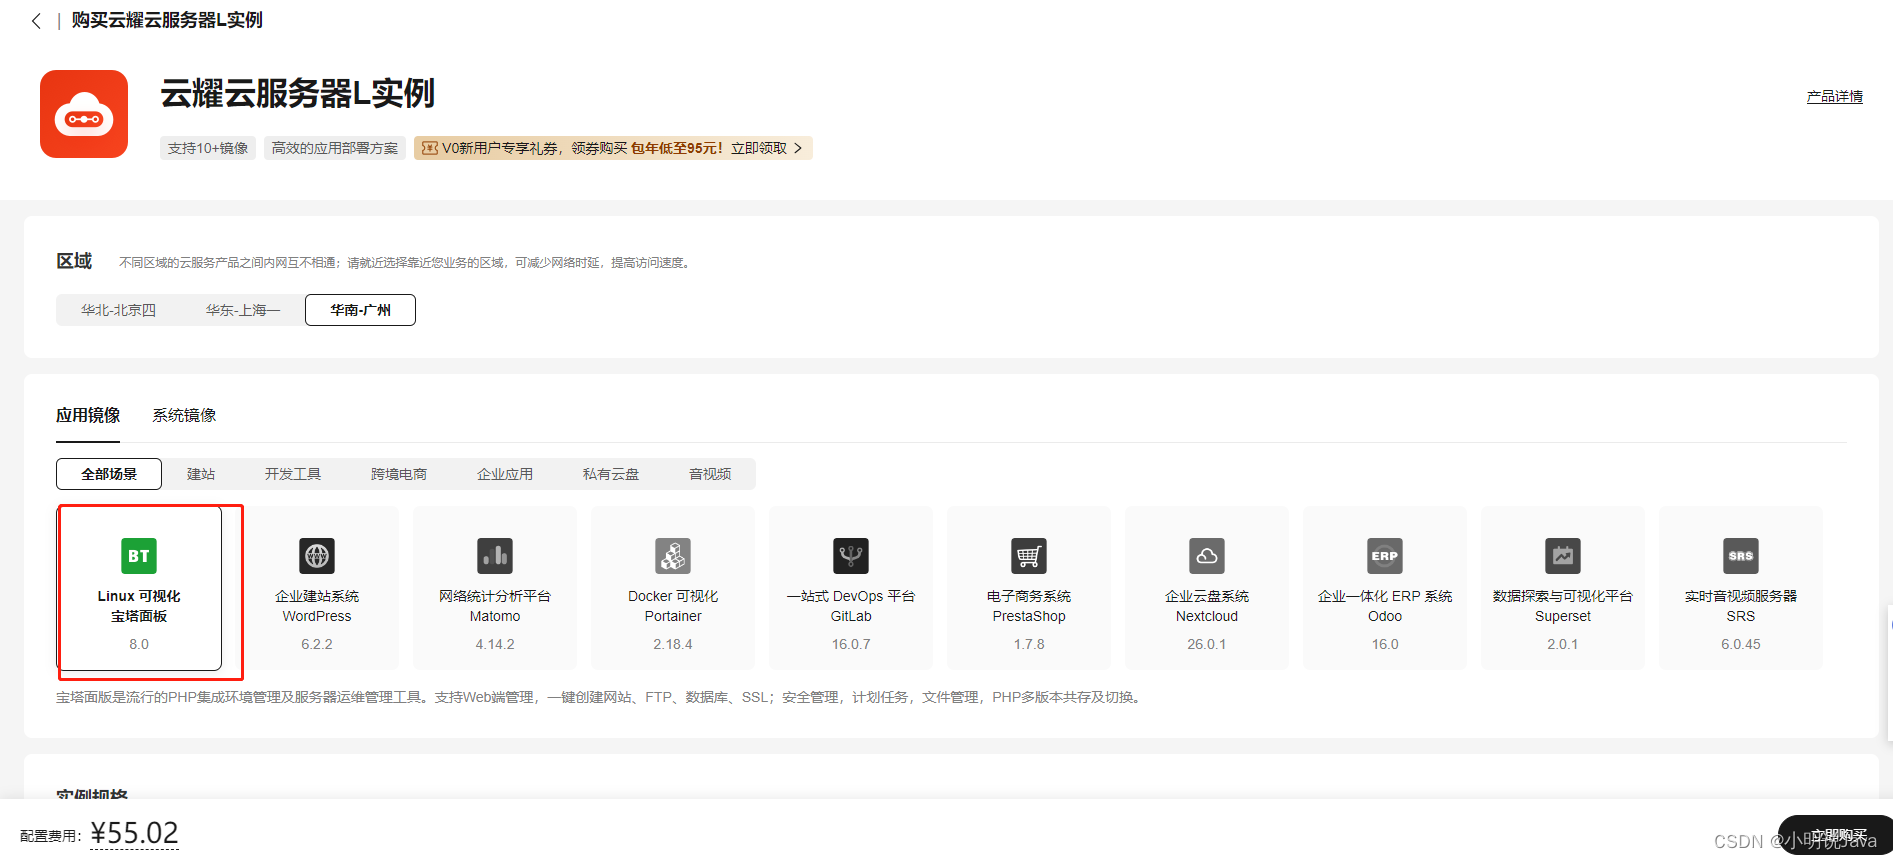Select the PrestaShop shopping cart icon
Screen dimensions: 1893x860
tap(1029, 556)
